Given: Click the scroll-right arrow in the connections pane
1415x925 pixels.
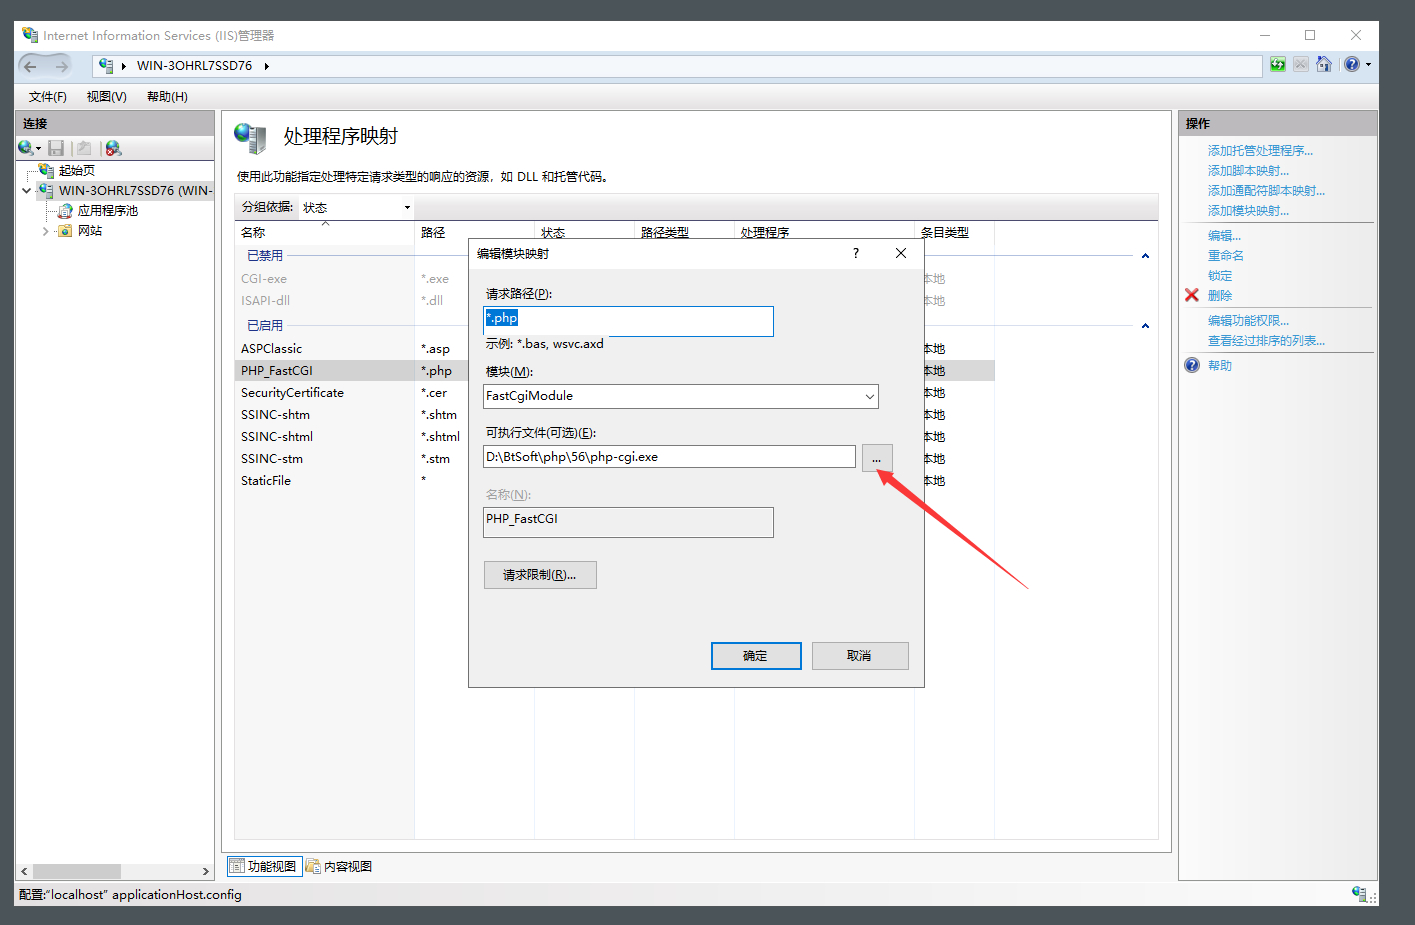Looking at the screenshot, I should coord(205,871).
